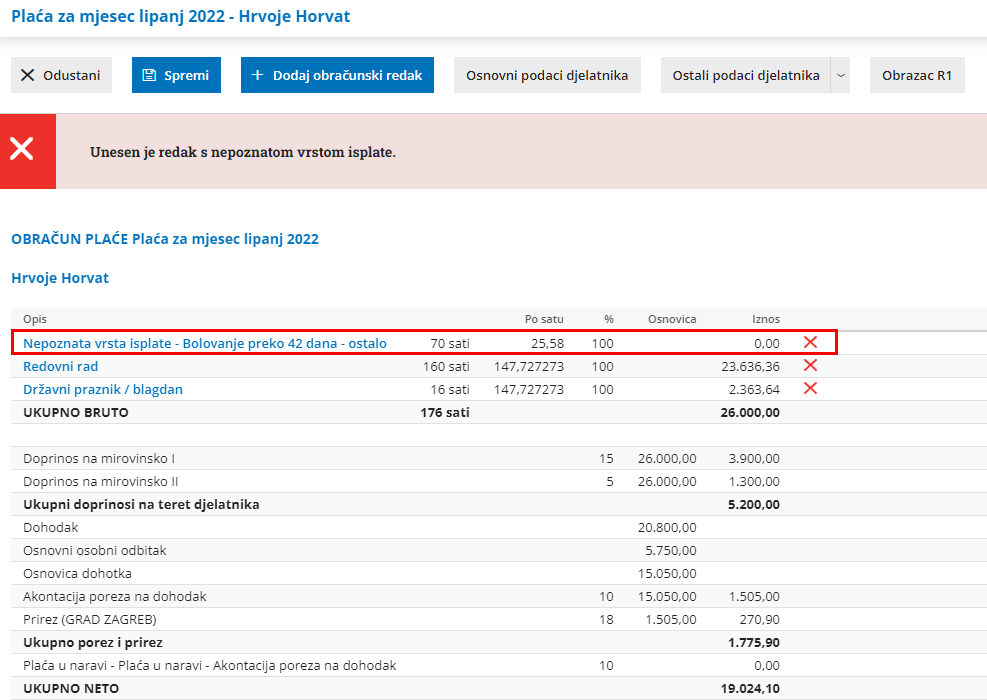Add a row via Dodaj obračunski redak
The width and height of the screenshot is (987, 700).
pyautogui.click(x=337, y=75)
